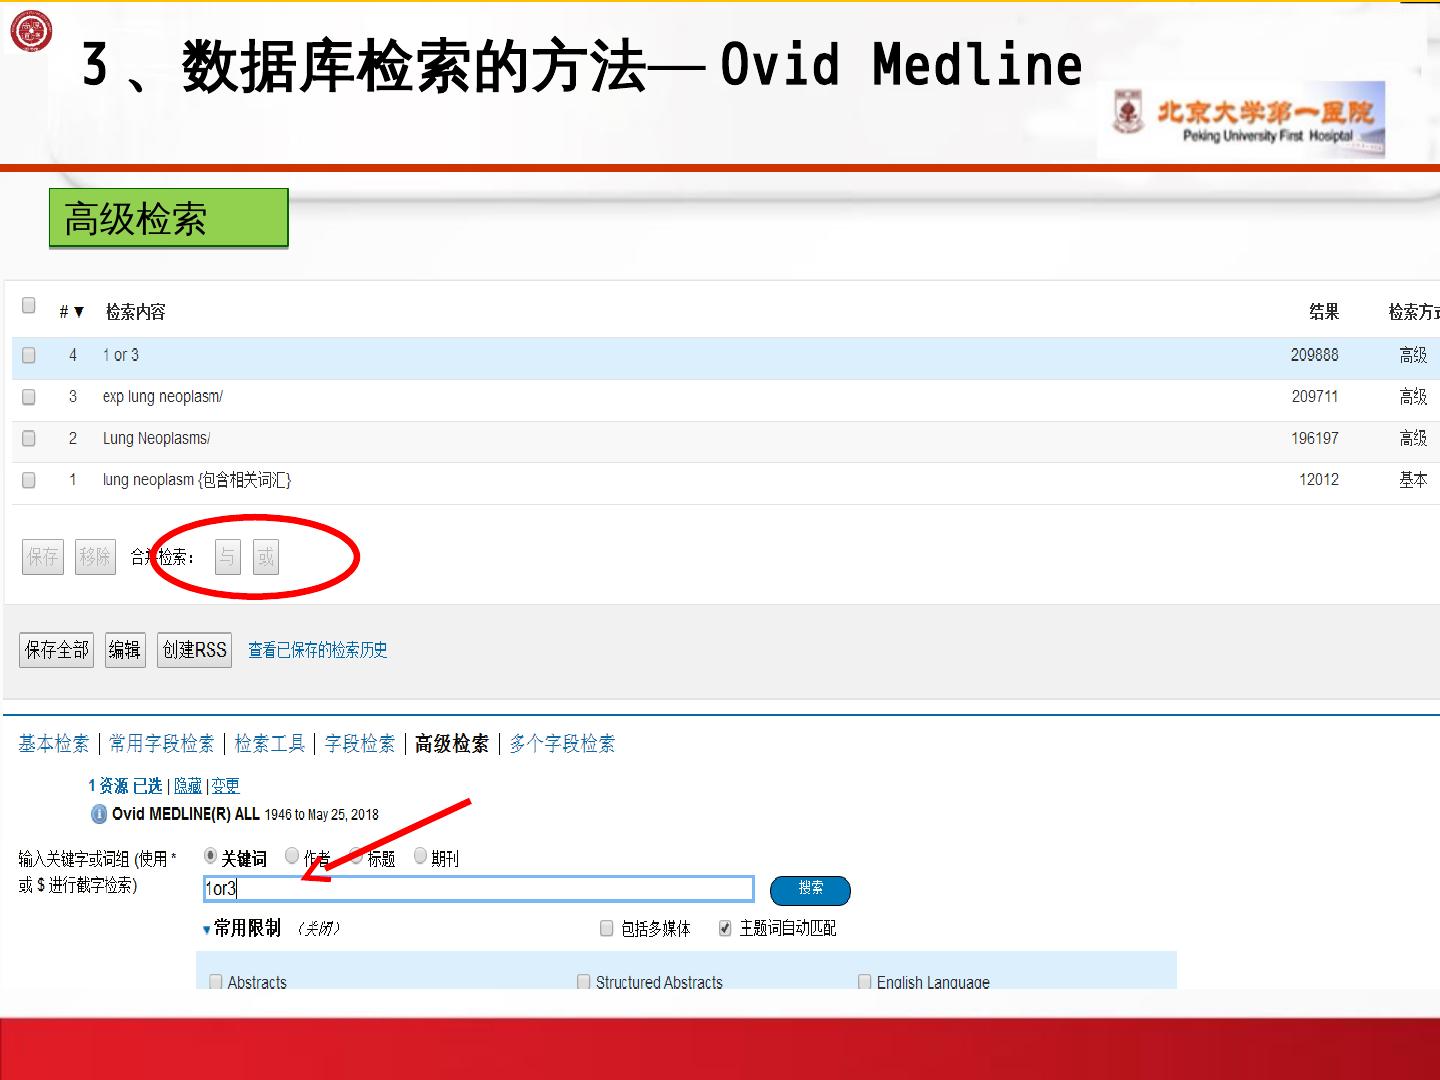Click the 变更 link

click(x=225, y=786)
